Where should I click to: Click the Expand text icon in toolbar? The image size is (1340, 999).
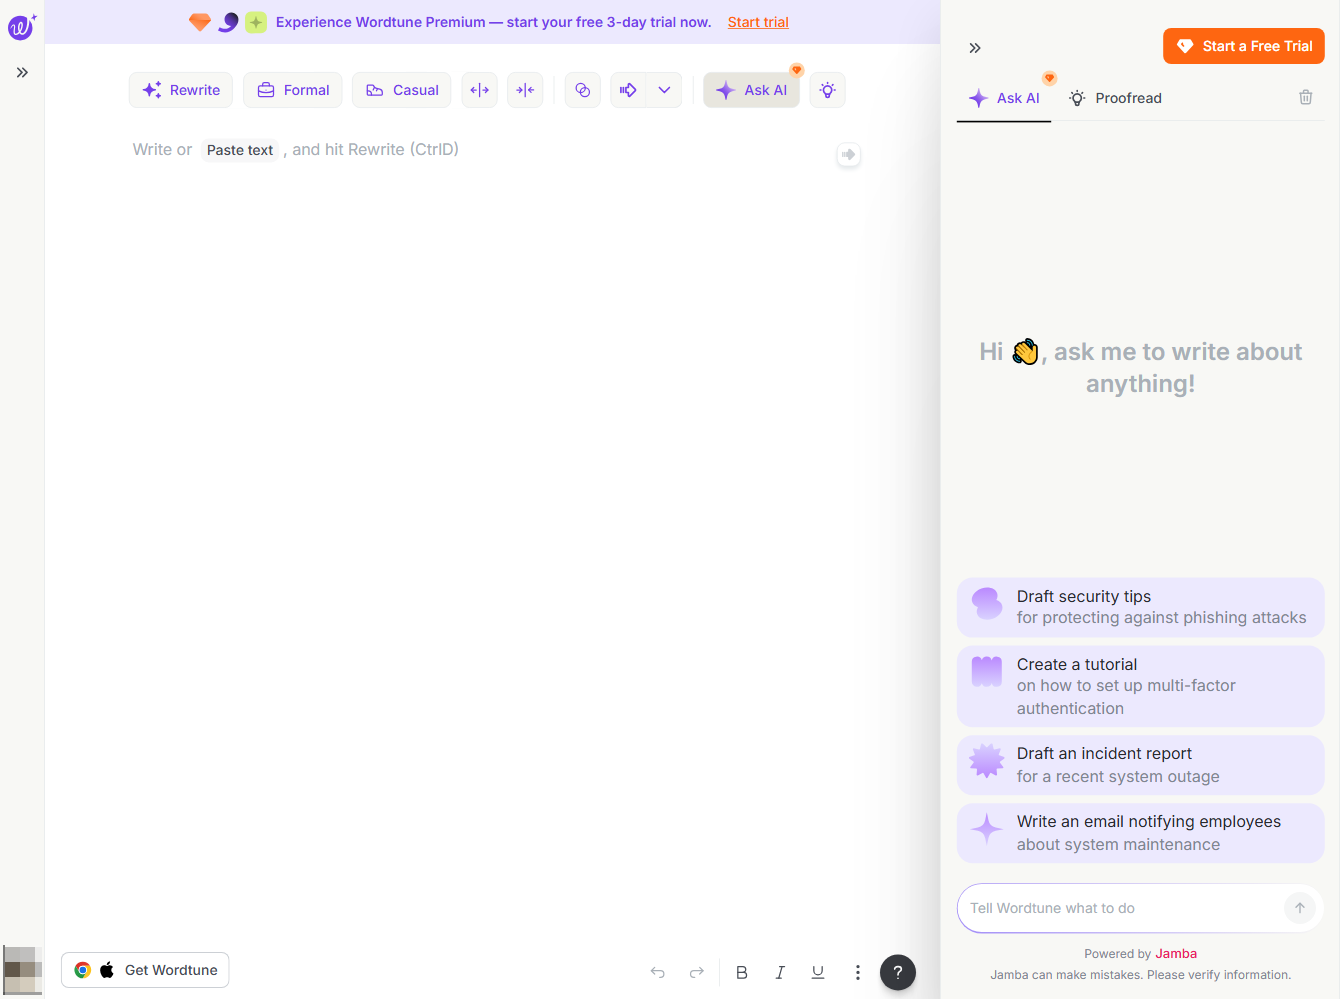(x=480, y=90)
